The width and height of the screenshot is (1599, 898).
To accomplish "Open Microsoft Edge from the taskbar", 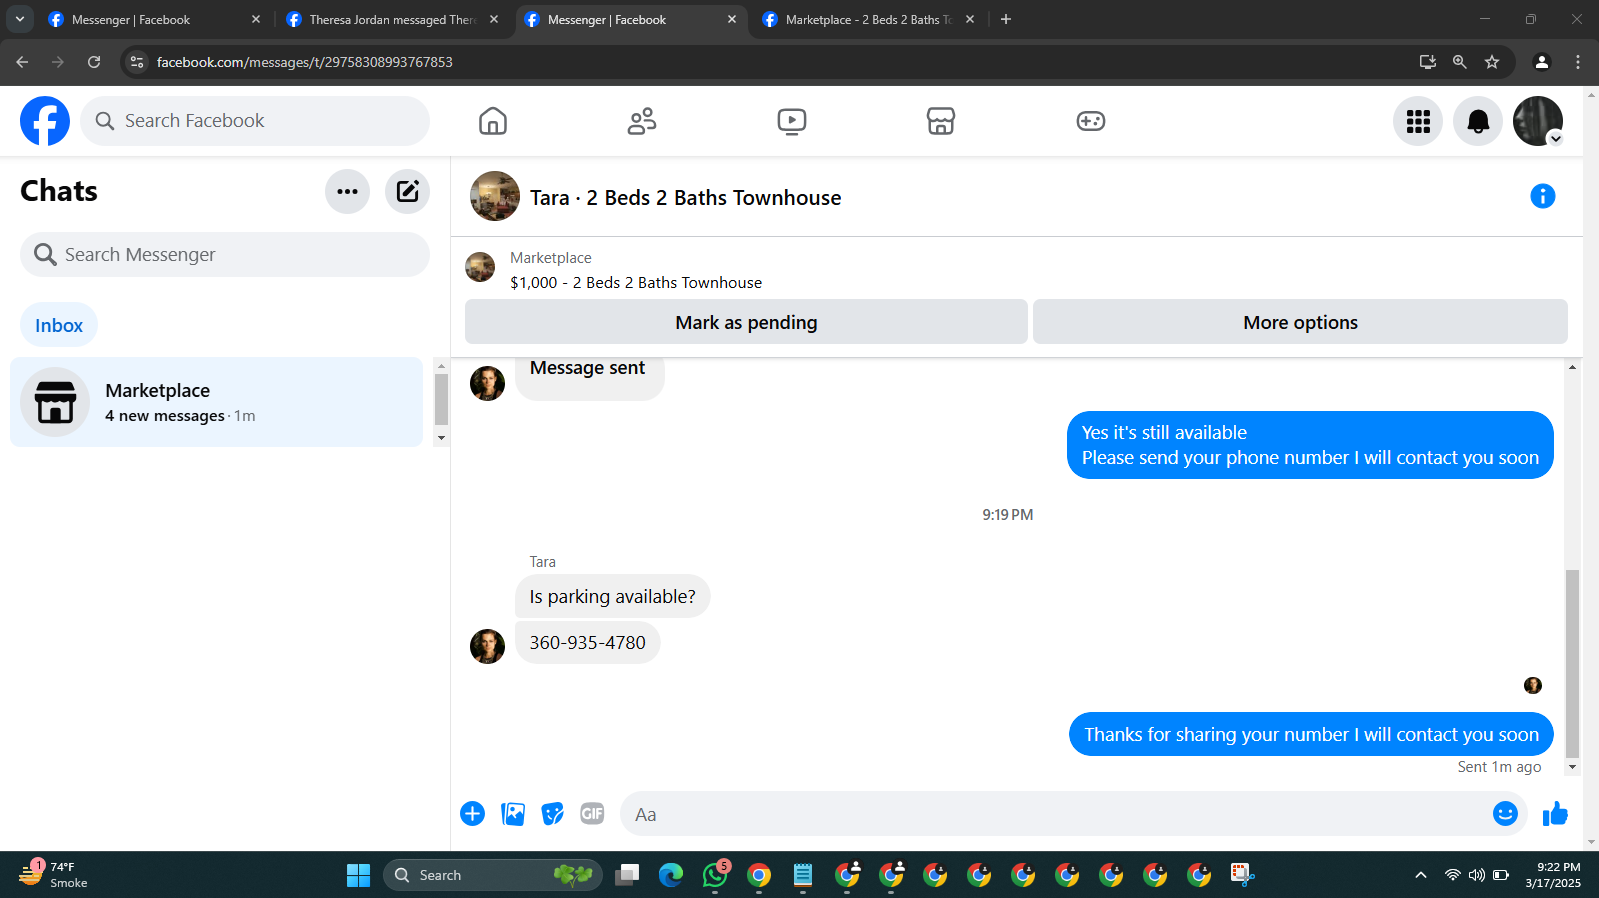I will (x=671, y=875).
